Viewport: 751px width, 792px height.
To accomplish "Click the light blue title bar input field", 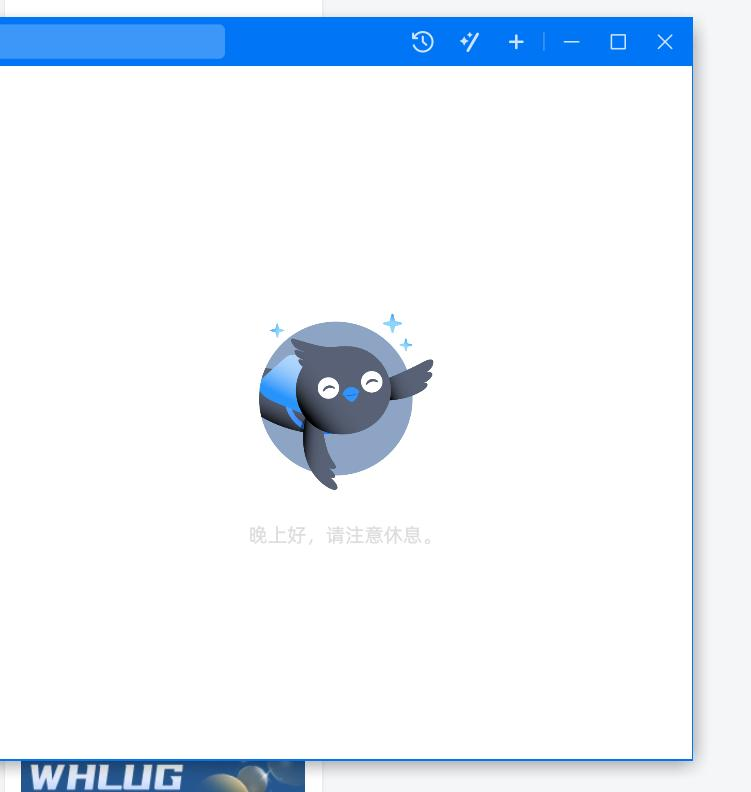I will (112, 41).
